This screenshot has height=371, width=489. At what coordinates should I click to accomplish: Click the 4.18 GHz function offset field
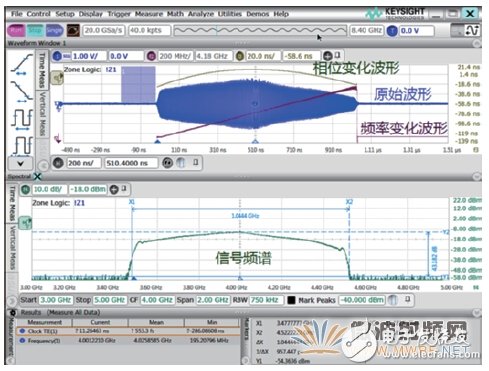click(x=213, y=56)
